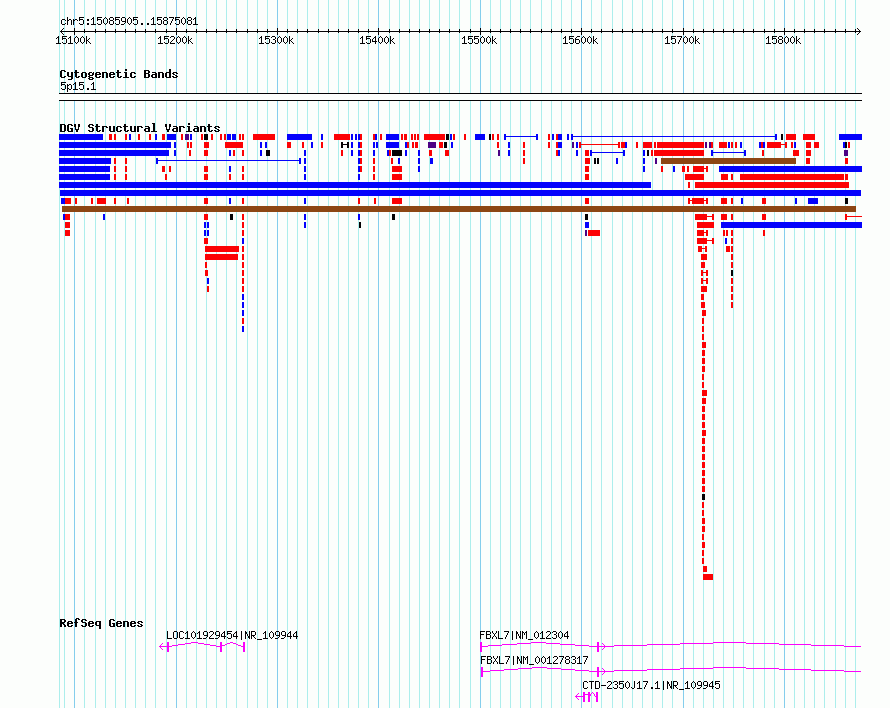The width and height of the screenshot is (890, 708).
Task: Open the DGV Structural Variants track title
Action: click(140, 128)
